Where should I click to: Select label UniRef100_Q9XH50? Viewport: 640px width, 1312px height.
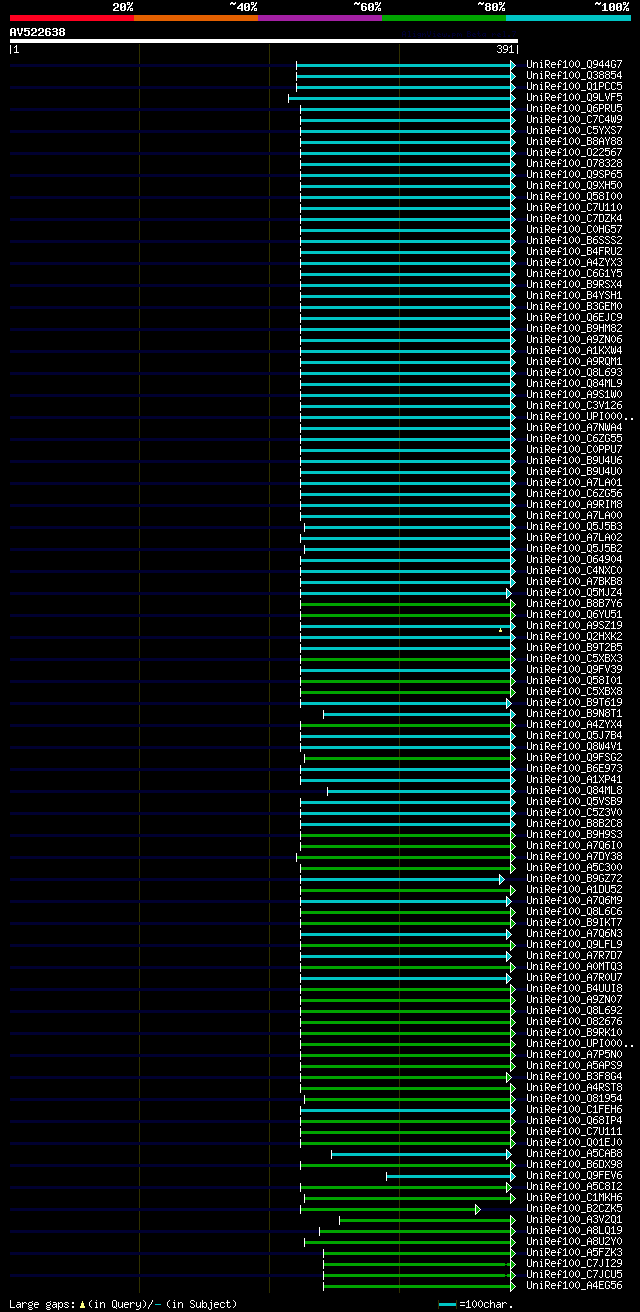[x=574, y=185]
